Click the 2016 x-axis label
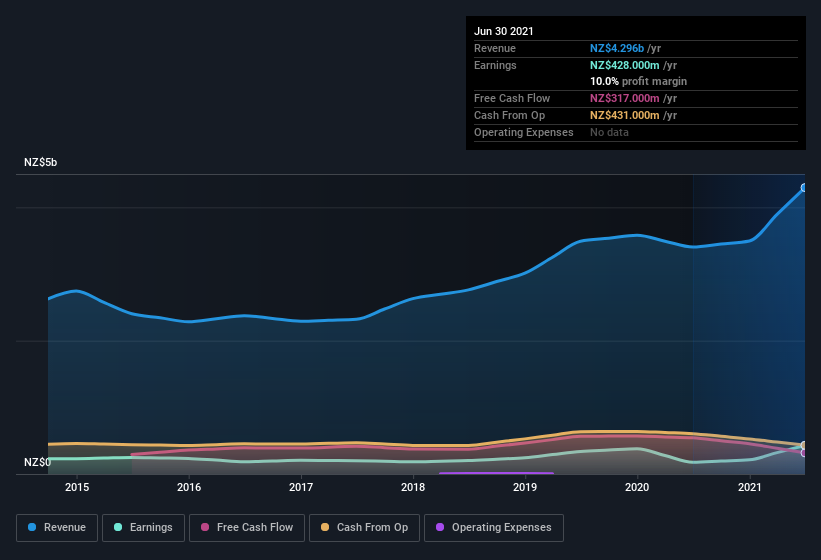 189,487
